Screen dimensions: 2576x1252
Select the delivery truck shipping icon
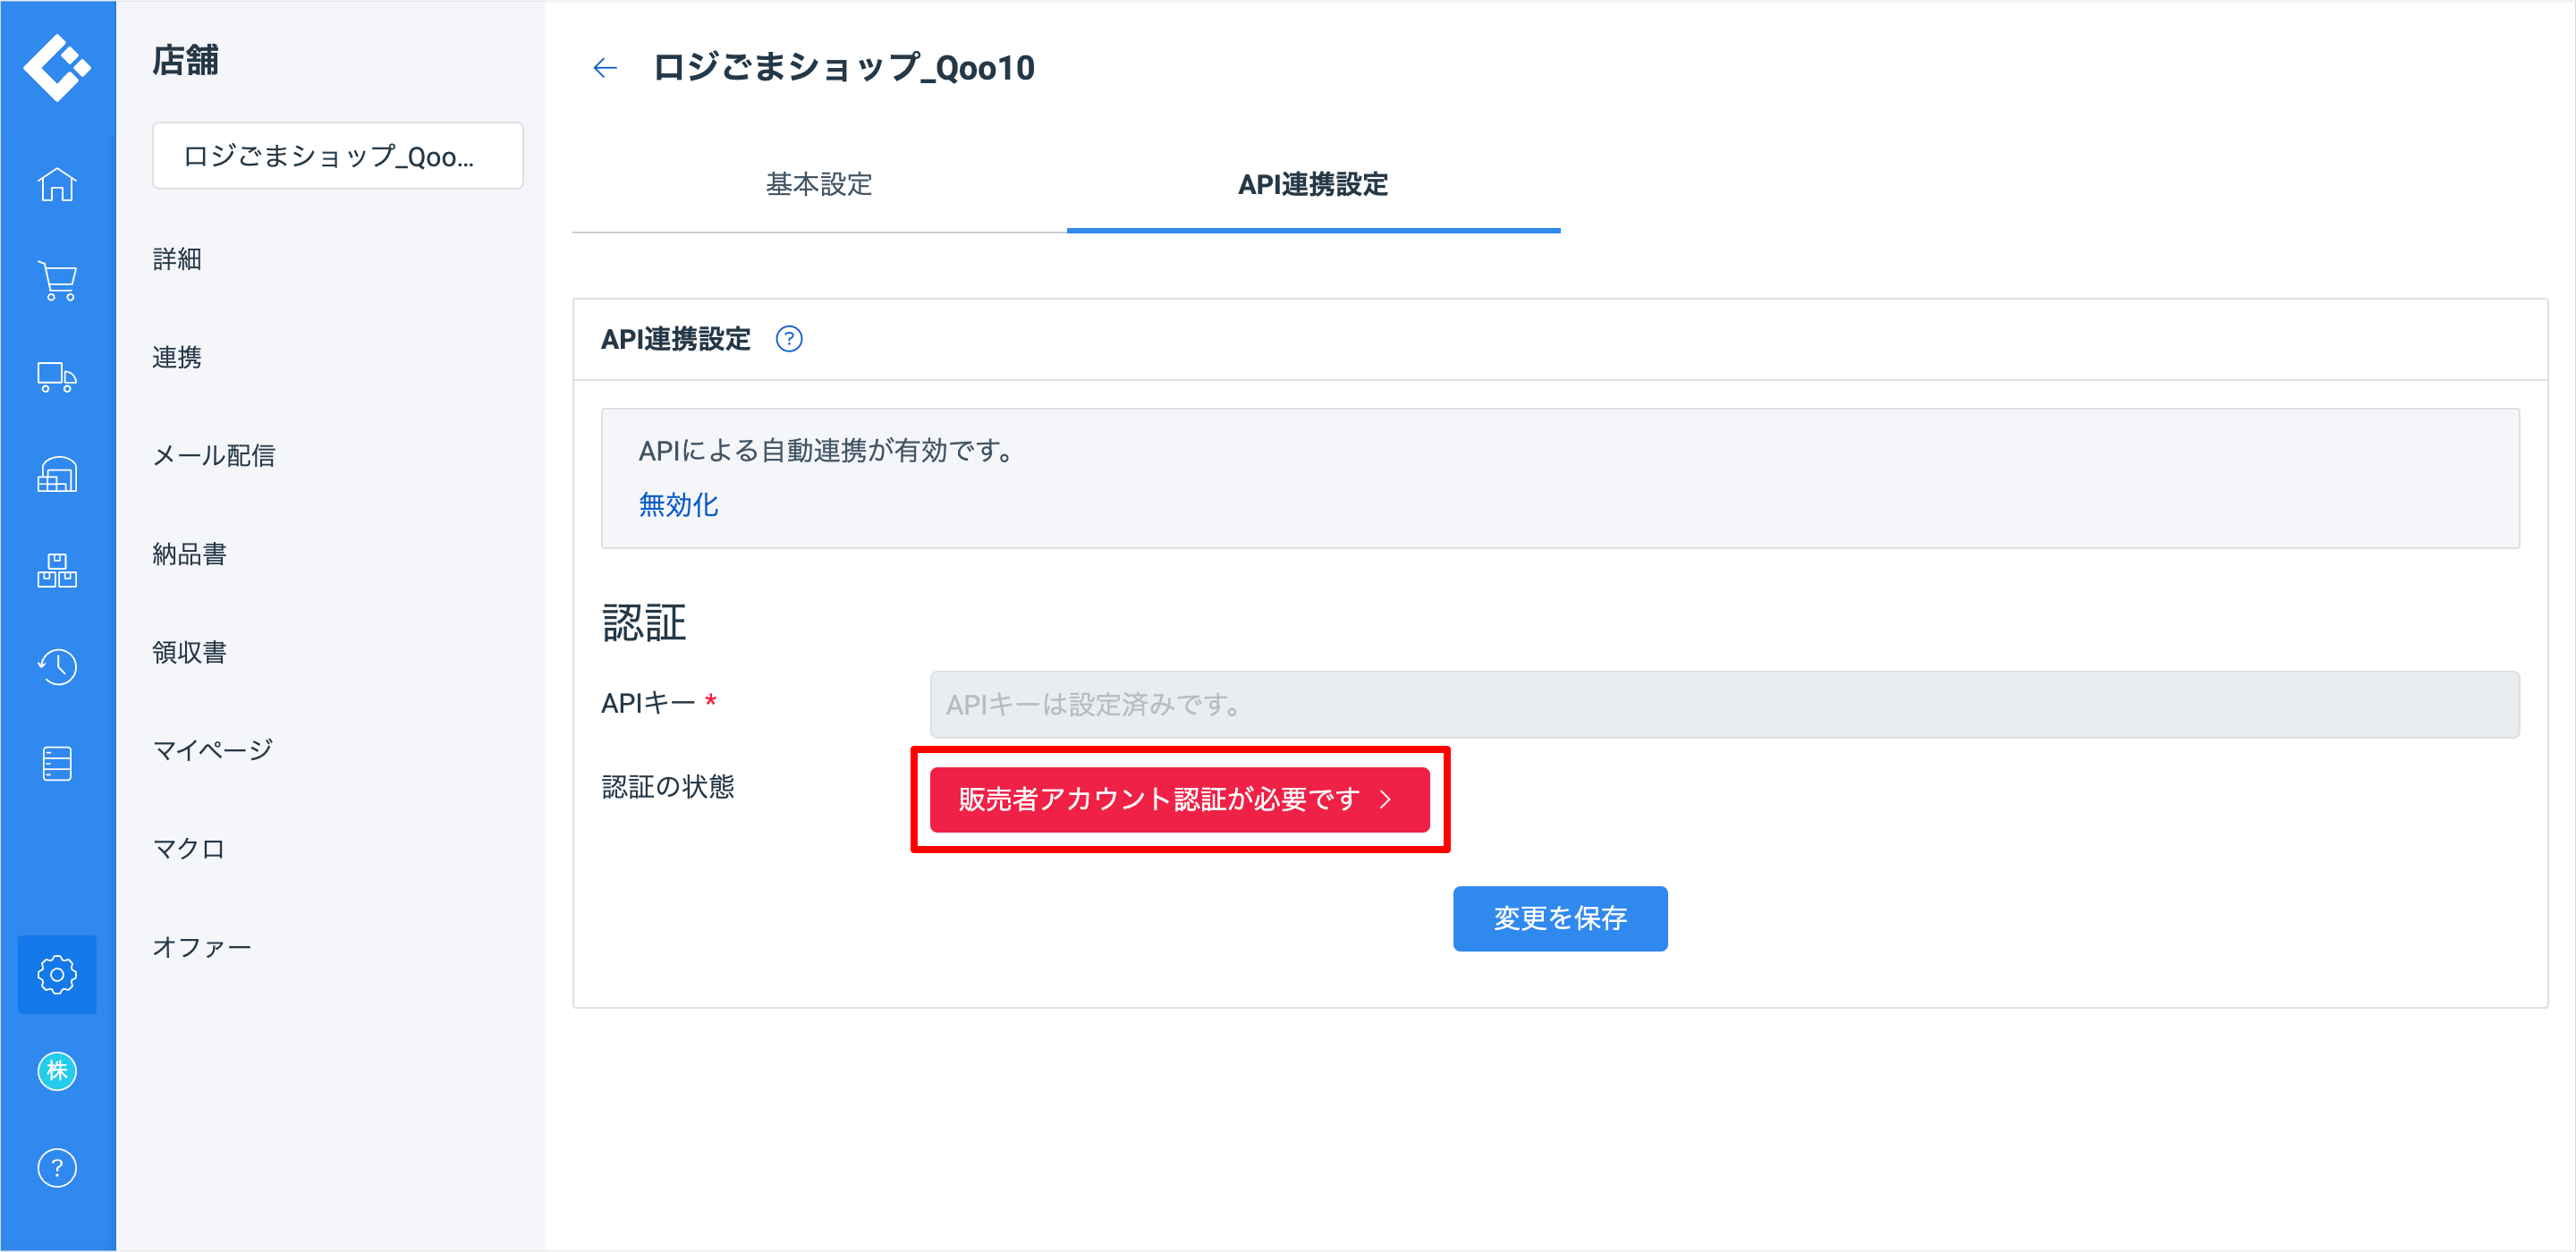[x=57, y=377]
